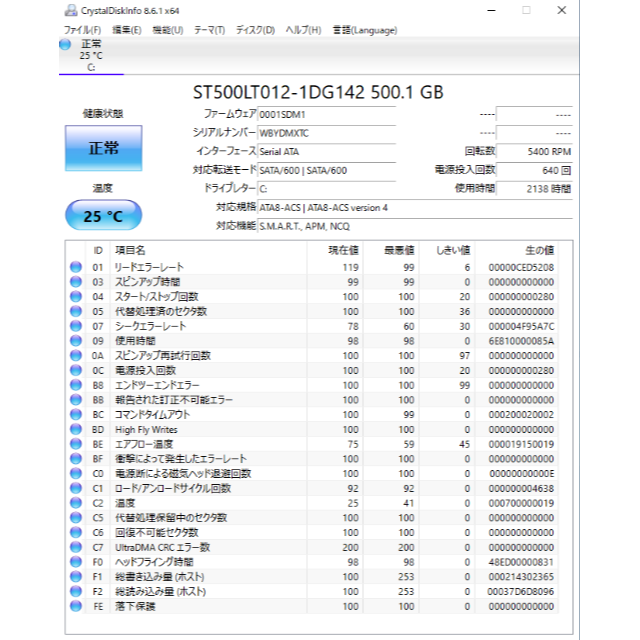Click status orb for 01 リードエラーレート
This screenshot has height=640, width=640.
(76, 267)
